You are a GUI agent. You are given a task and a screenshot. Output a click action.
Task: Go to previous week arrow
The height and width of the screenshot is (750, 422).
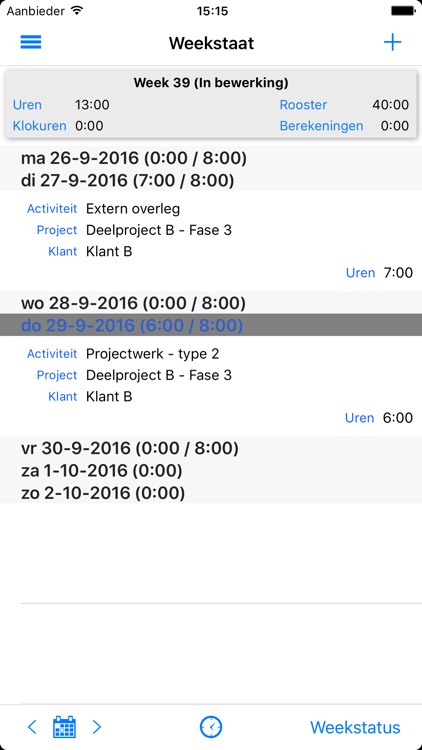coord(32,727)
